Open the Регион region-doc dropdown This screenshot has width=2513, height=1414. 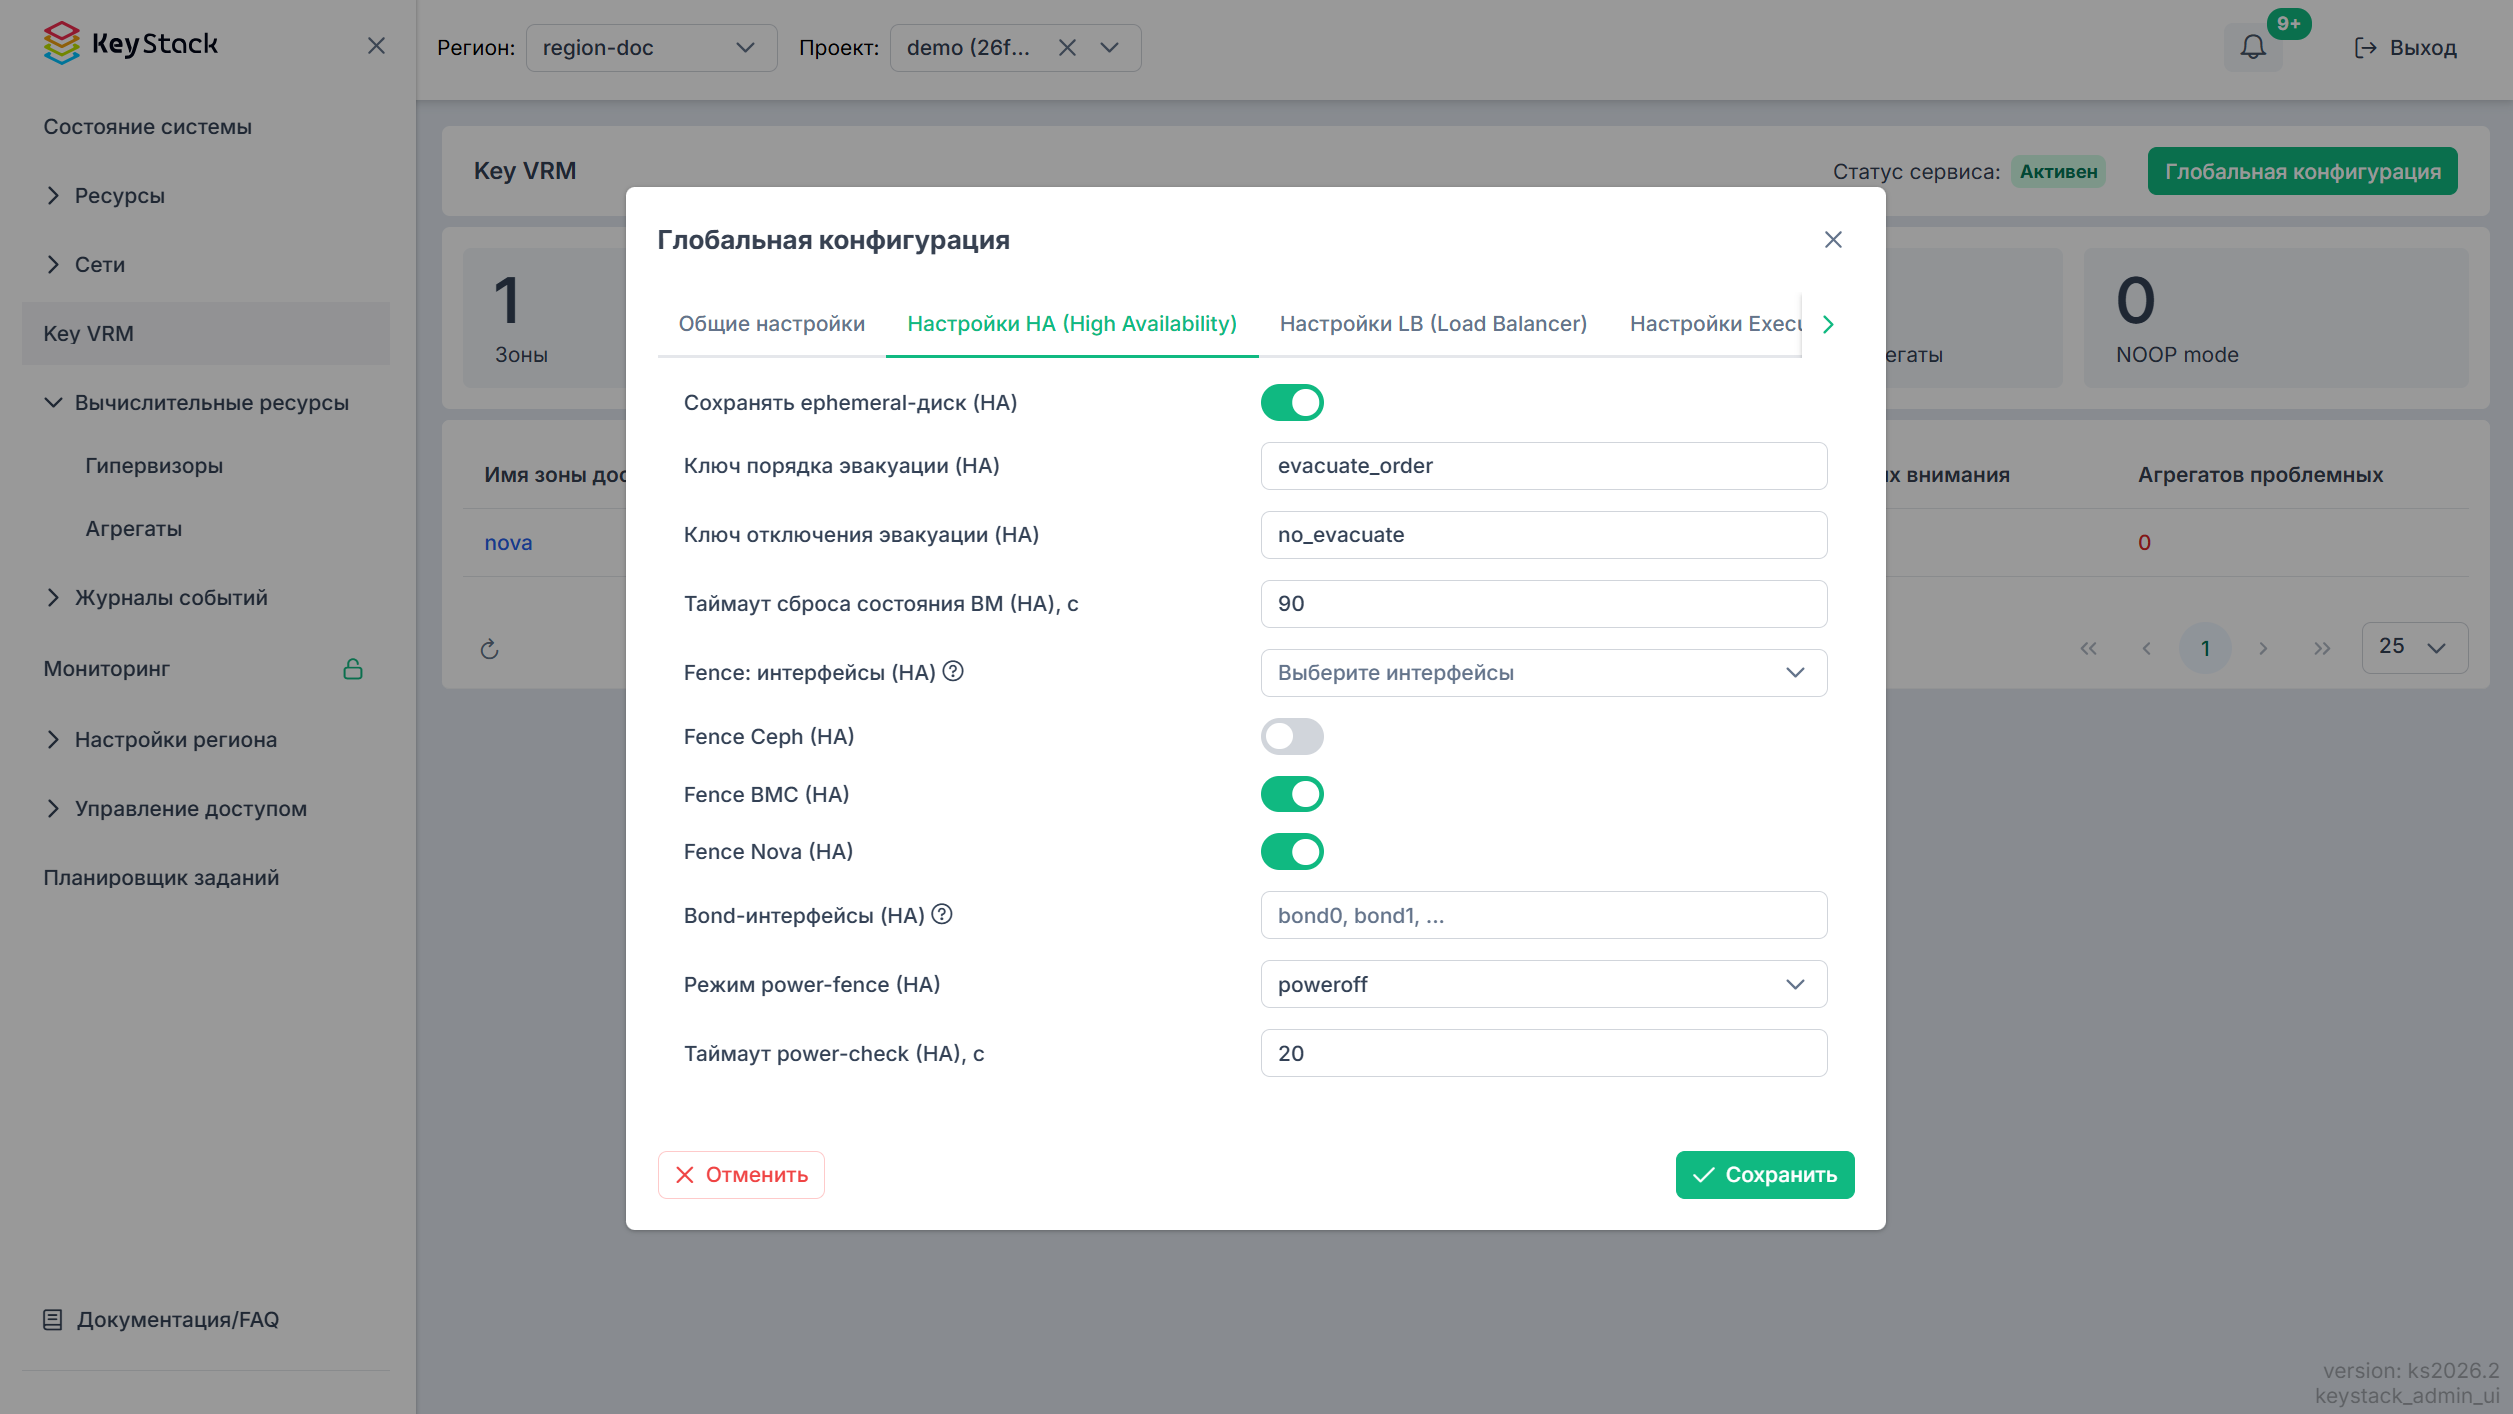(651, 48)
